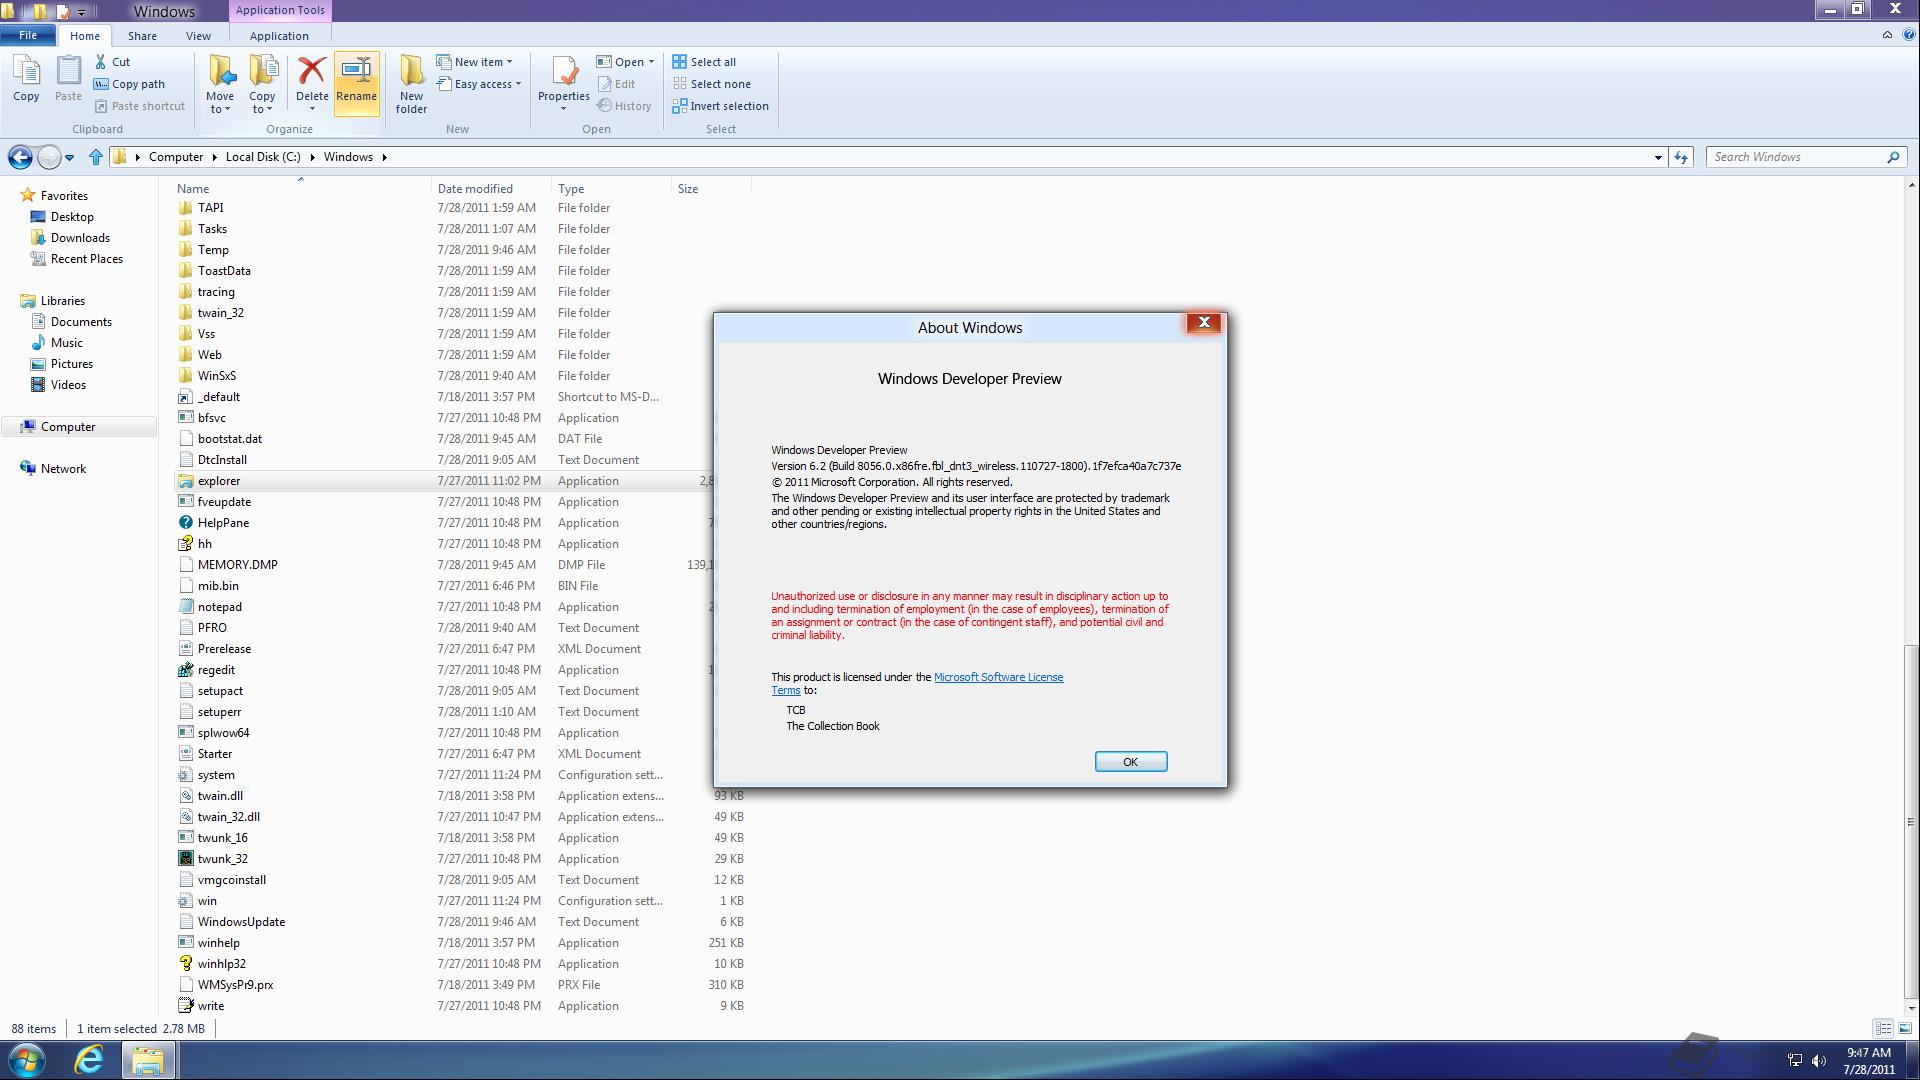Click OK in About Windows dialog
The width and height of the screenshot is (1920, 1080).
[x=1130, y=762]
